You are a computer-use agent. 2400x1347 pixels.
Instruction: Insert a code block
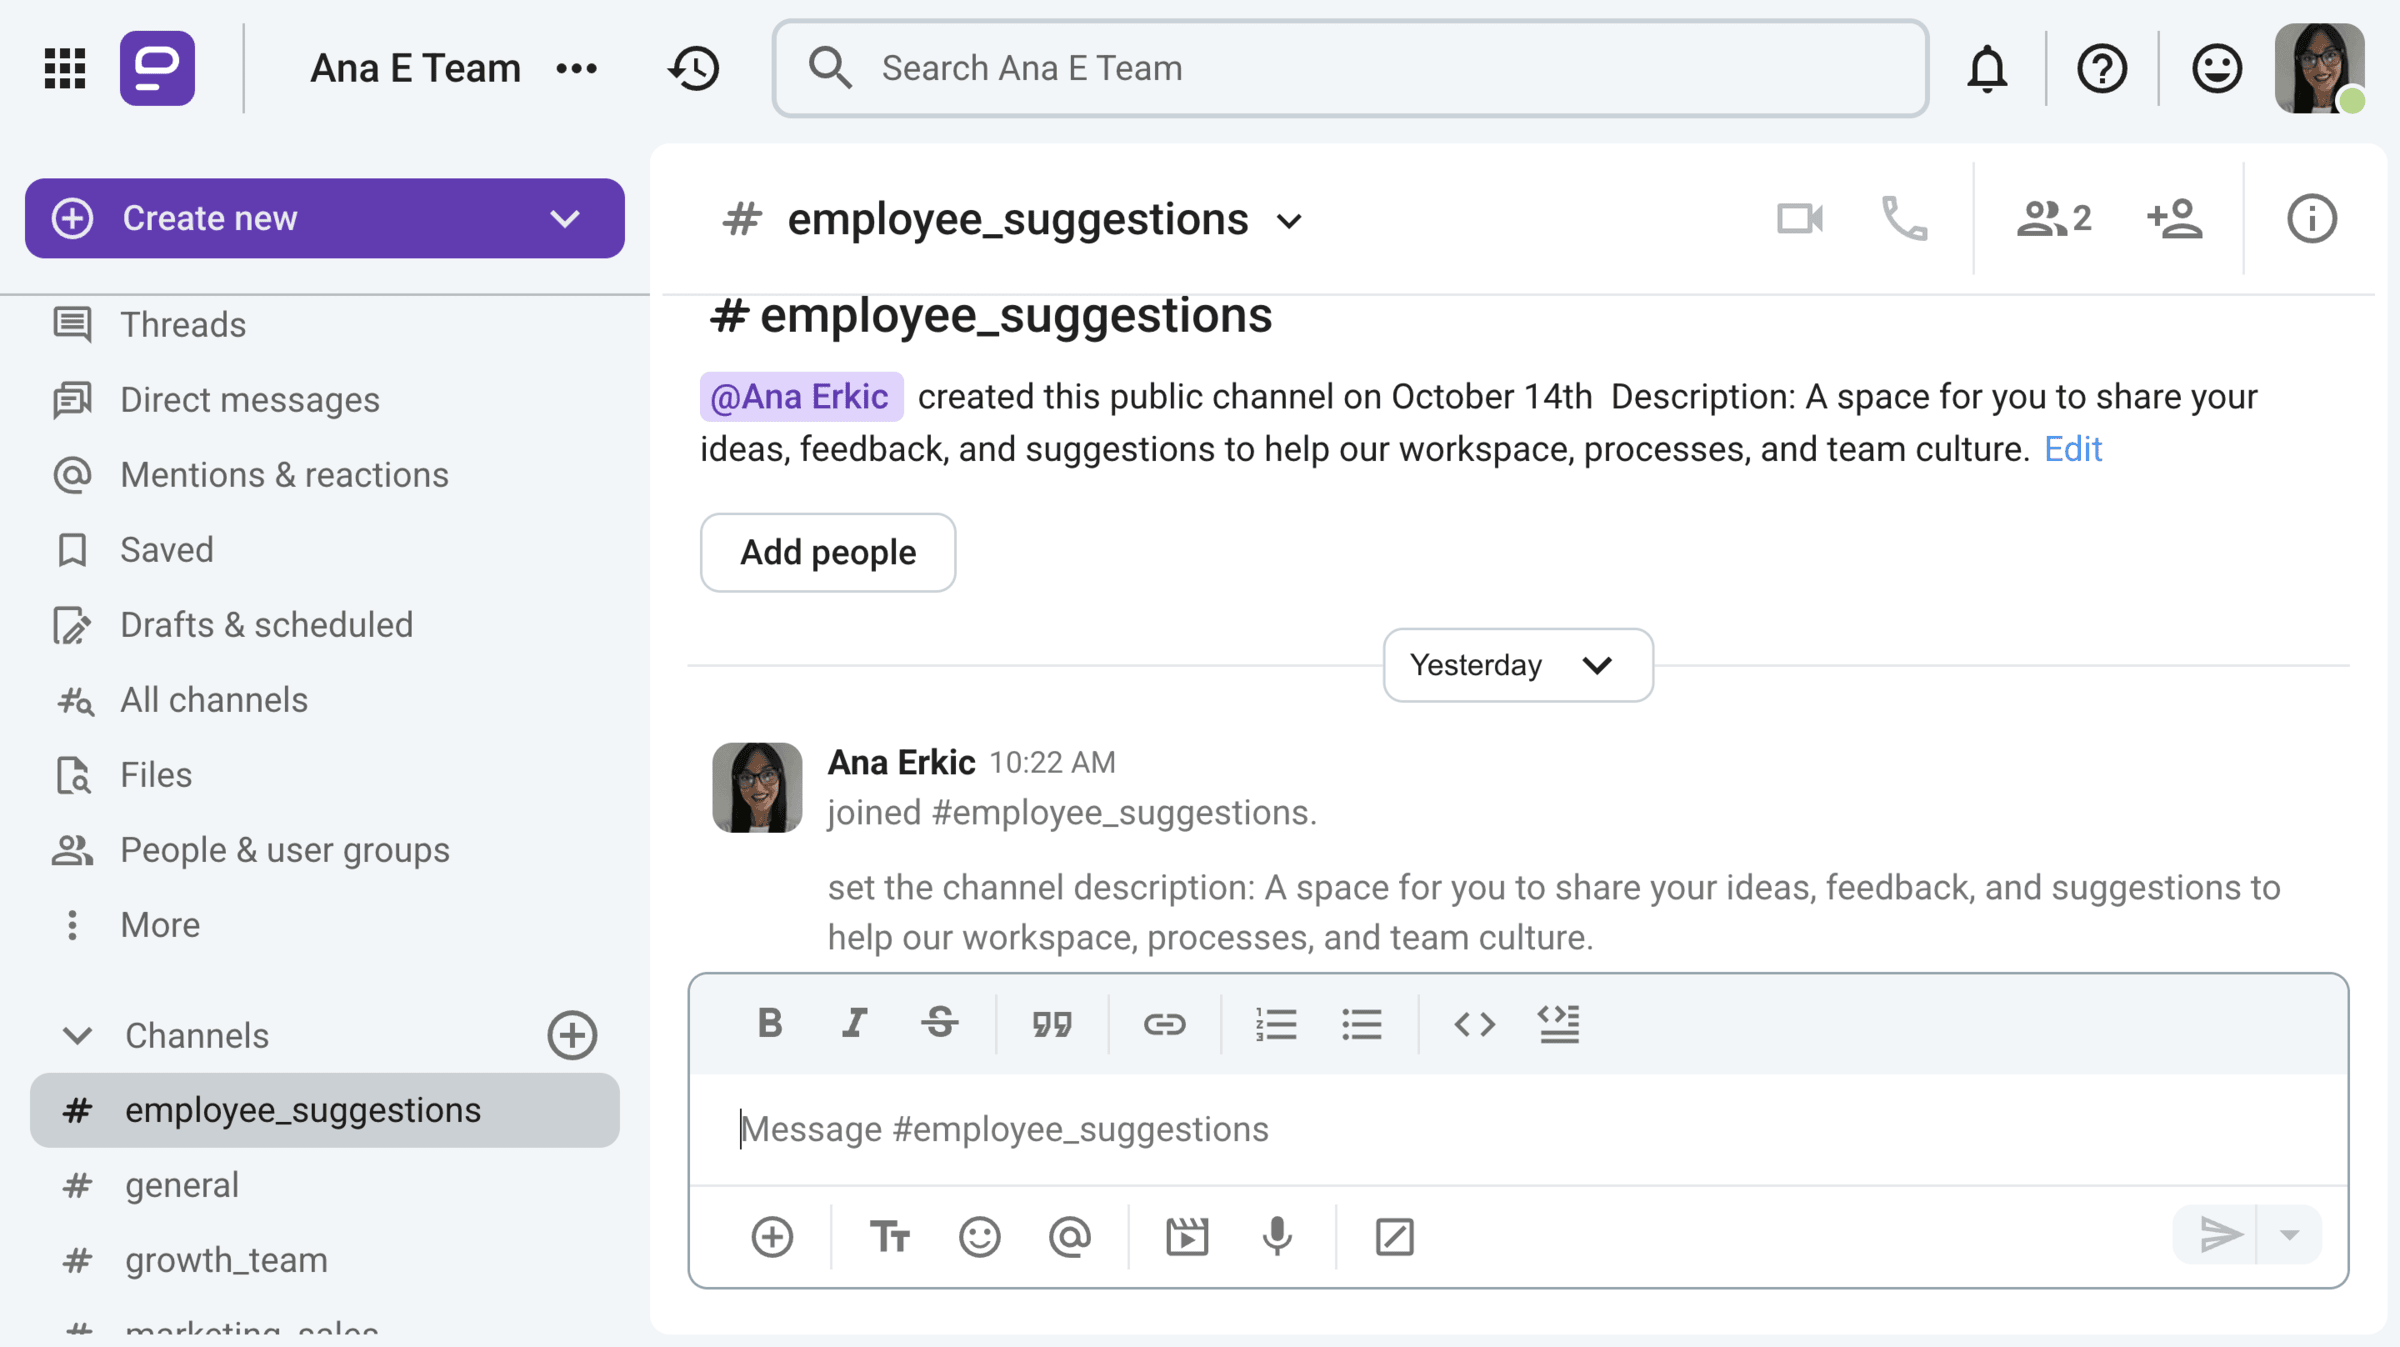click(x=1558, y=1023)
